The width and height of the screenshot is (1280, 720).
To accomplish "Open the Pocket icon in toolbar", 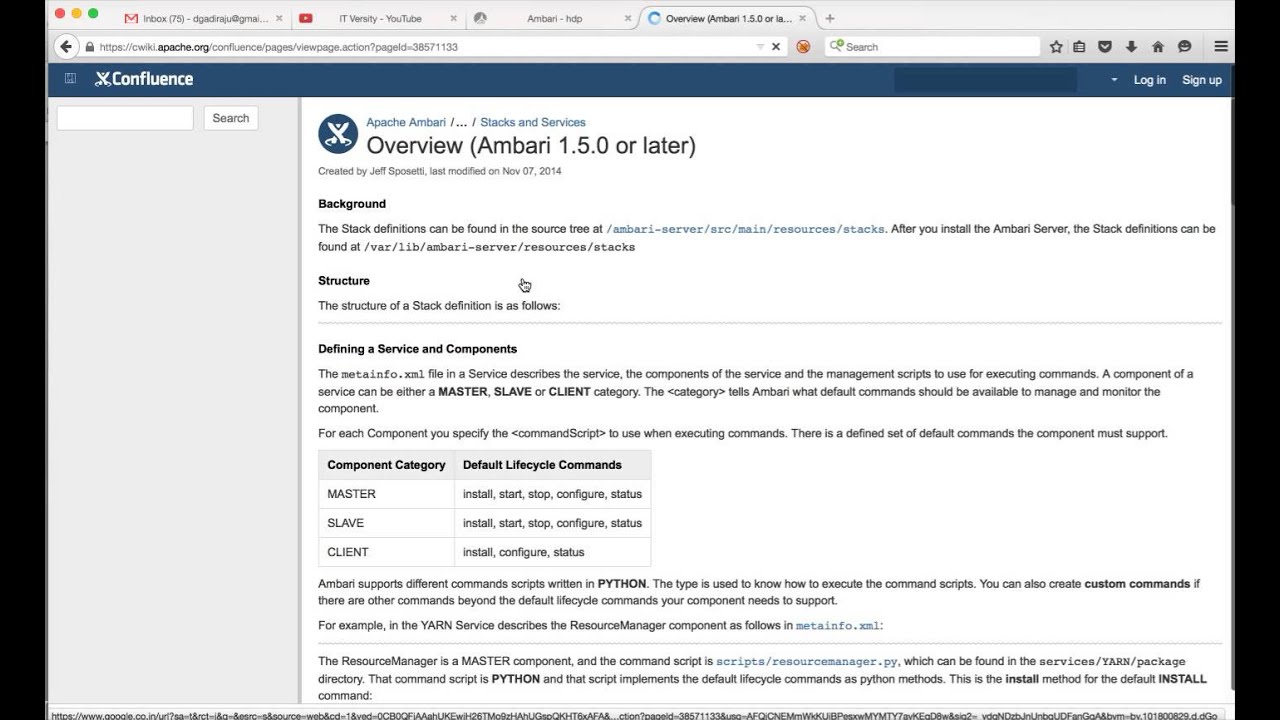I will coord(1105,46).
